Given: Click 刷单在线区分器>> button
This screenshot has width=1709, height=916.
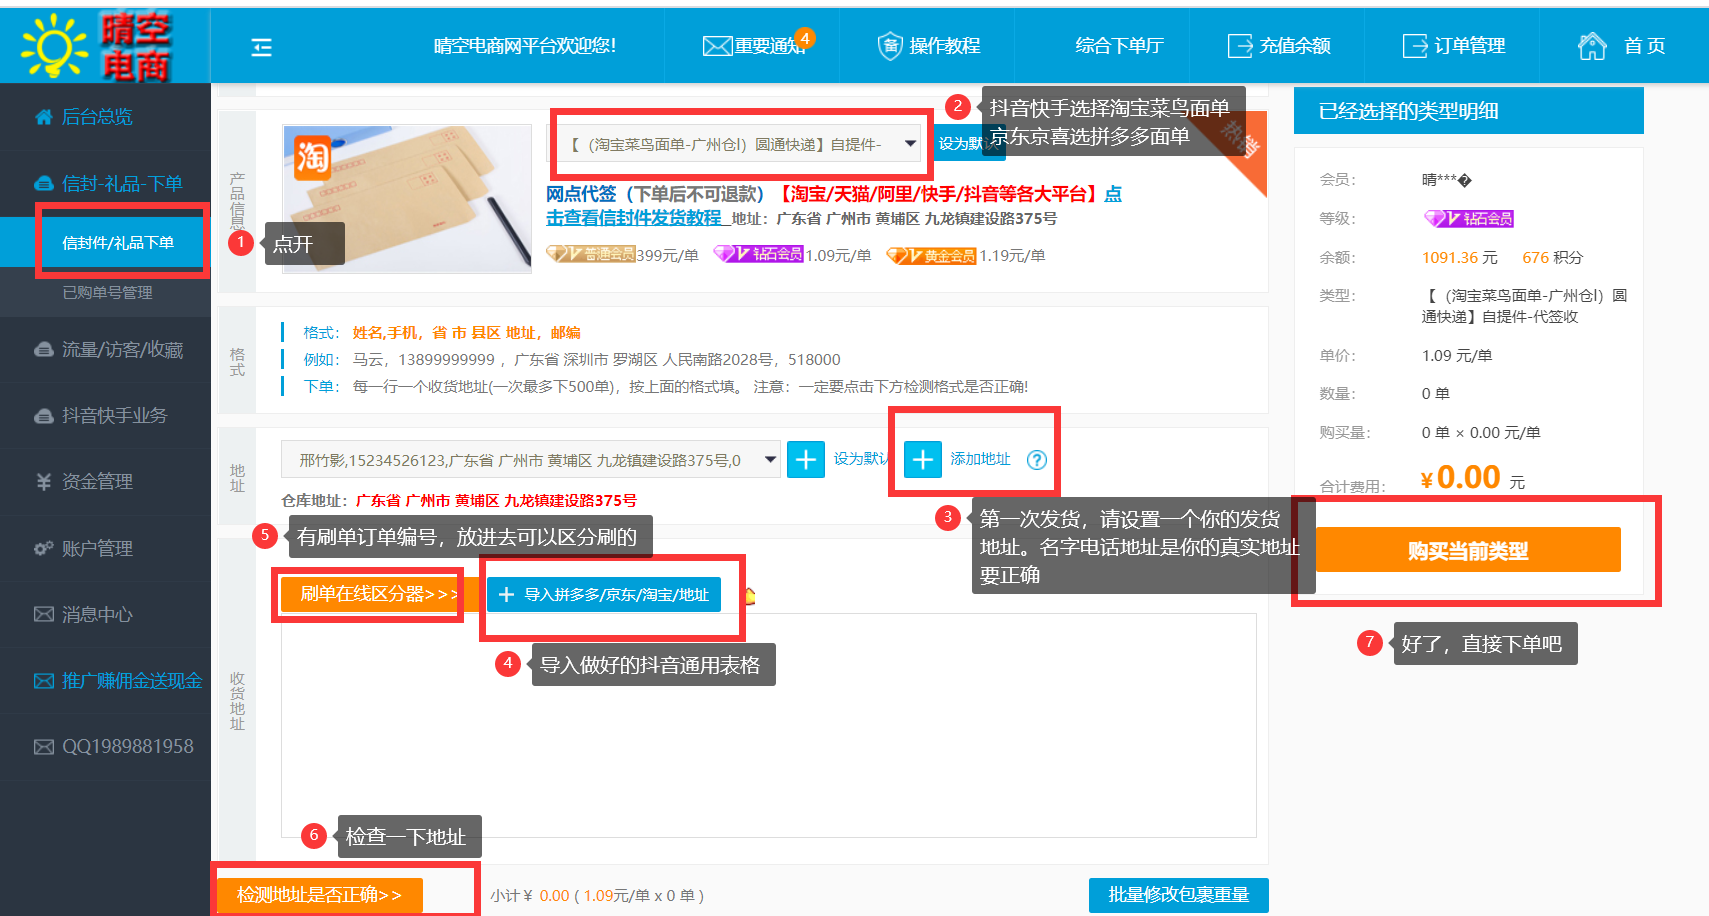Looking at the screenshot, I should tap(380, 594).
